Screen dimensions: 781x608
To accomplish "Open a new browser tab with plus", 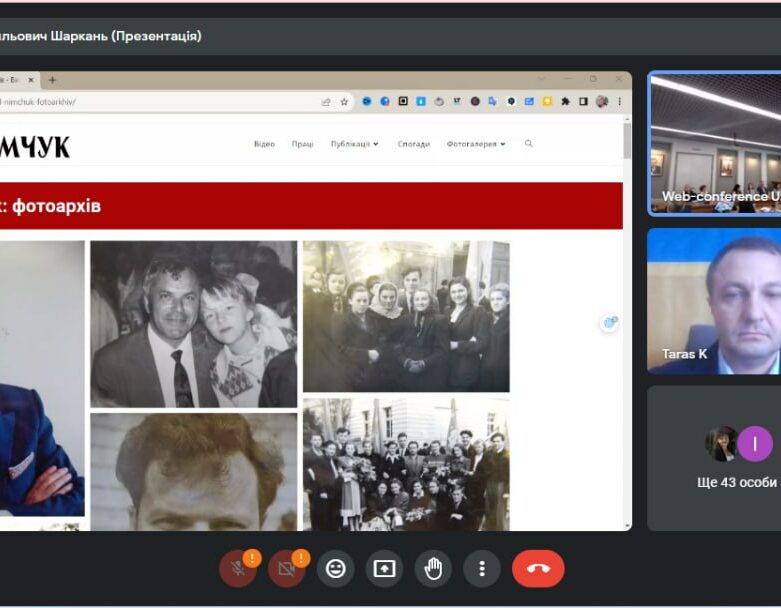I will point(52,80).
